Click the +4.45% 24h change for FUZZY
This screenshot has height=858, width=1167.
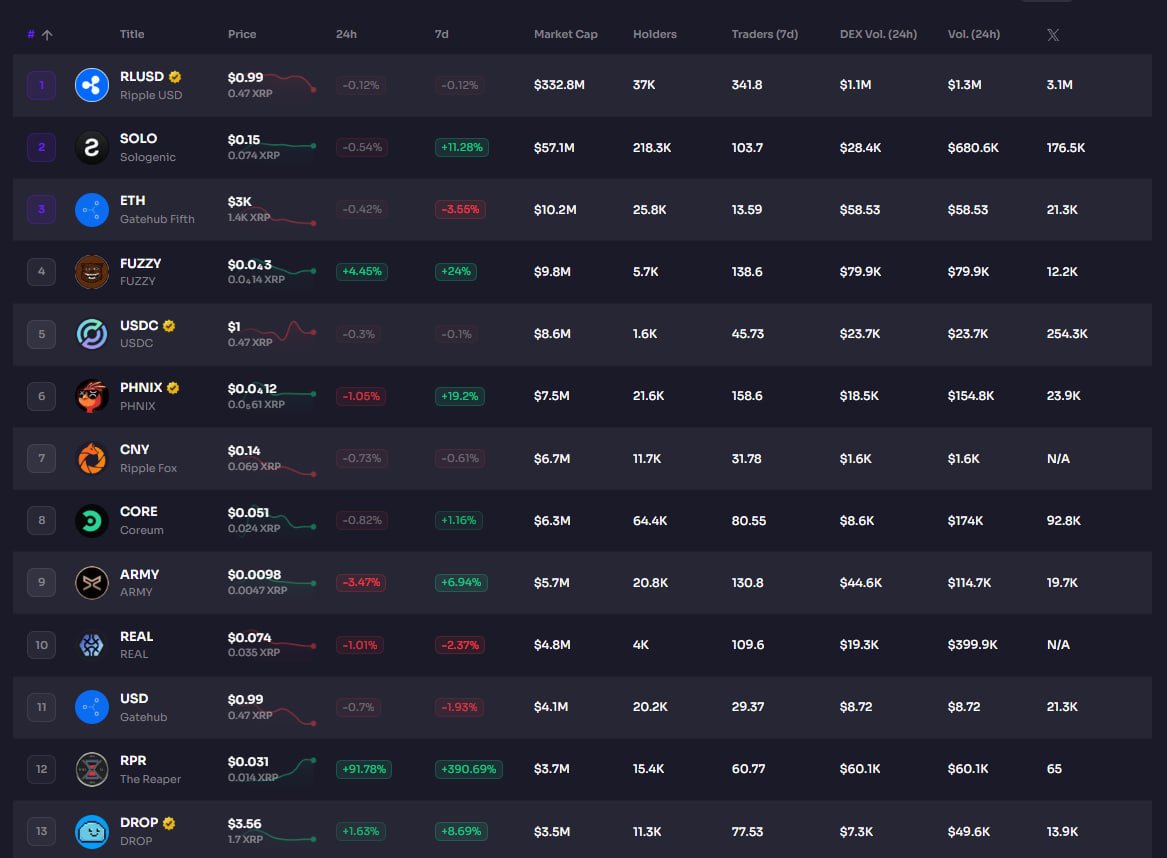click(362, 272)
